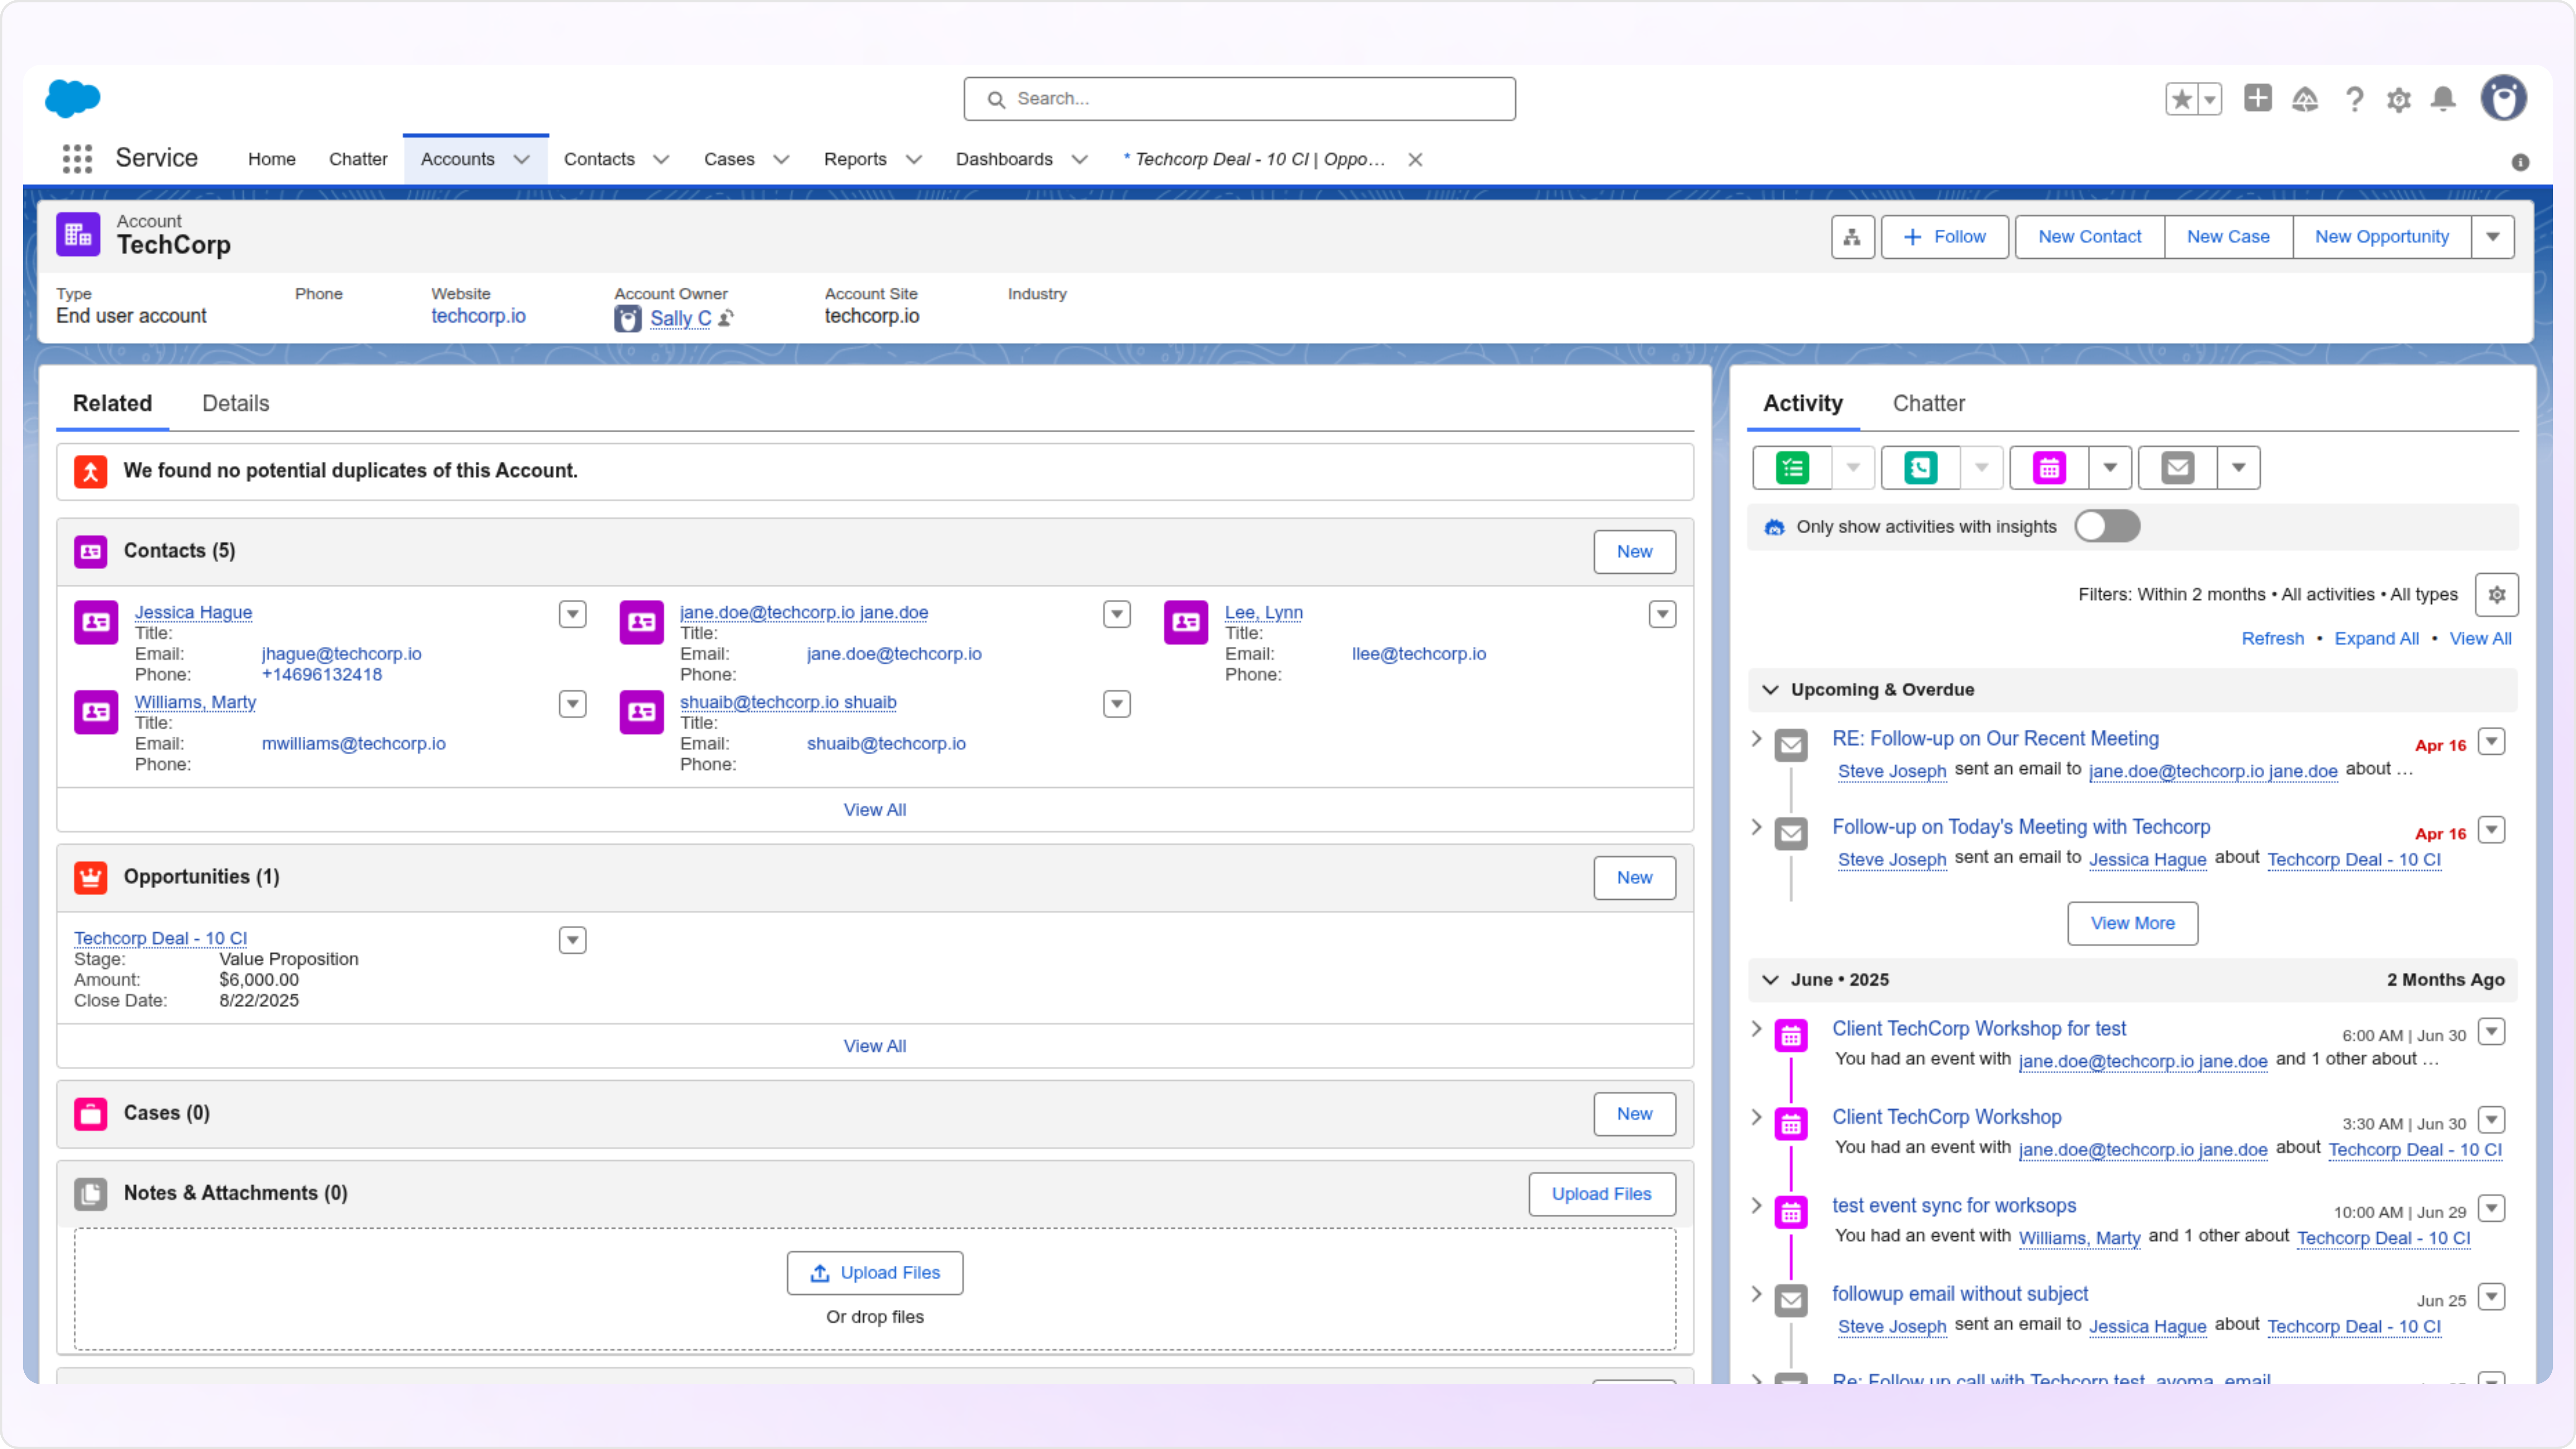Click the New Task checklist icon

[1792, 468]
